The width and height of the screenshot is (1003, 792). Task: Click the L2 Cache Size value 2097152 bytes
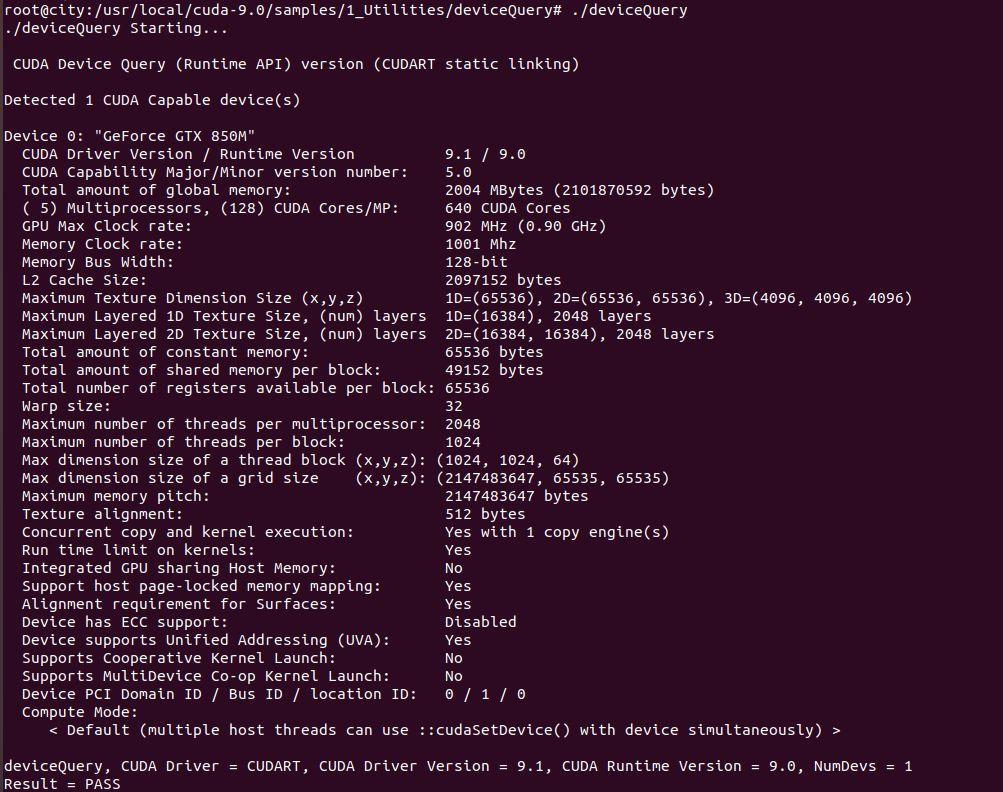point(503,280)
